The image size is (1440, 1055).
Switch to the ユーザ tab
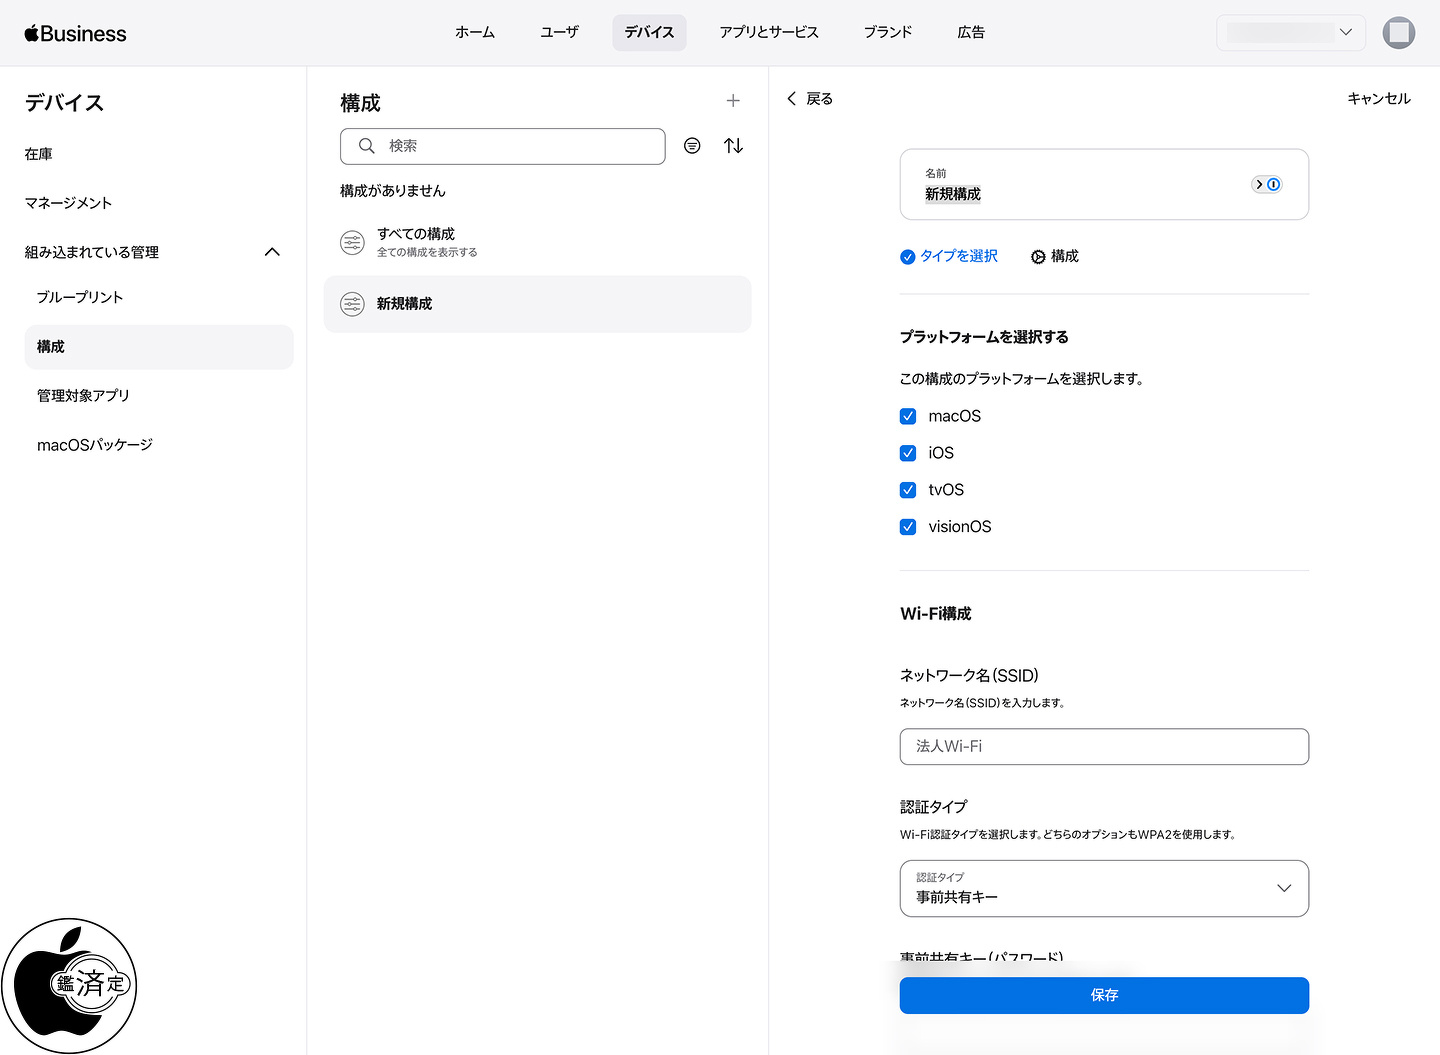pyautogui.click(x=559, y=33)
